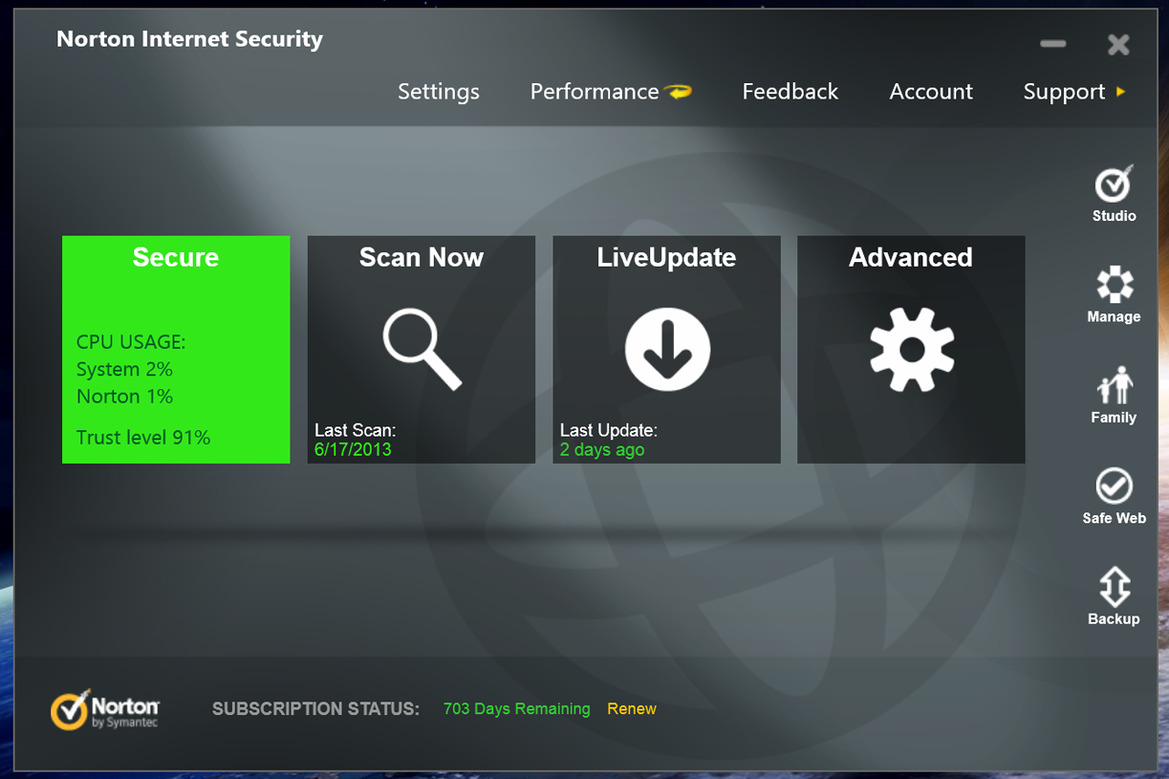The height and width of the screenshot is (779, 1169).
Task: Open the Settings menu
Action: pyautogui.click(x=438, y=92)
